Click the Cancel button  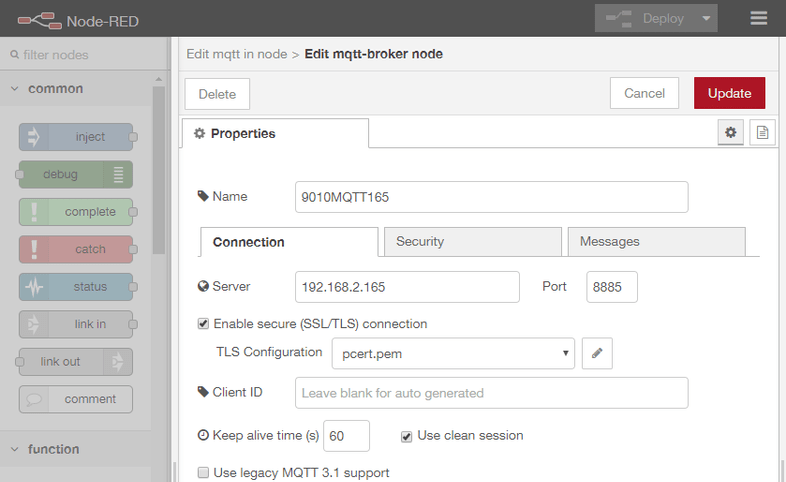(x=644, y=93)
